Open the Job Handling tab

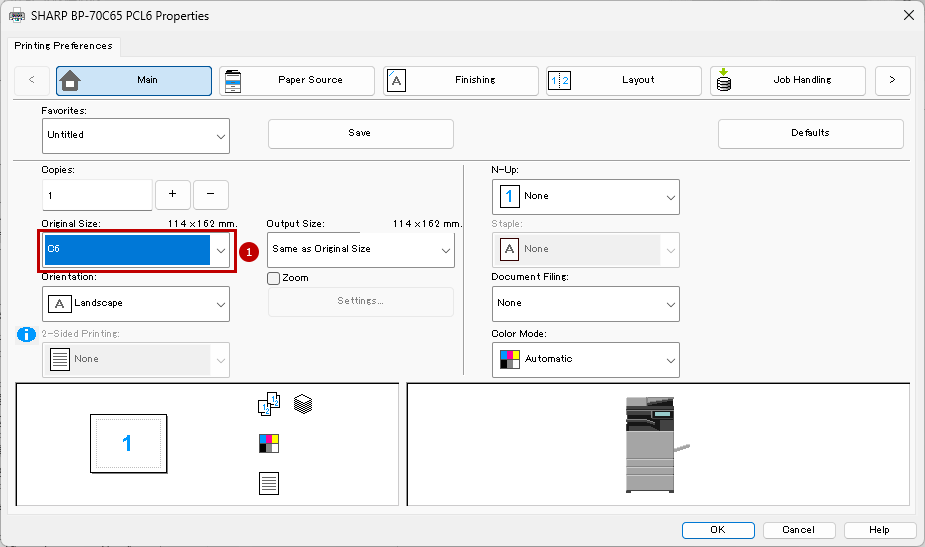point(788,80)
